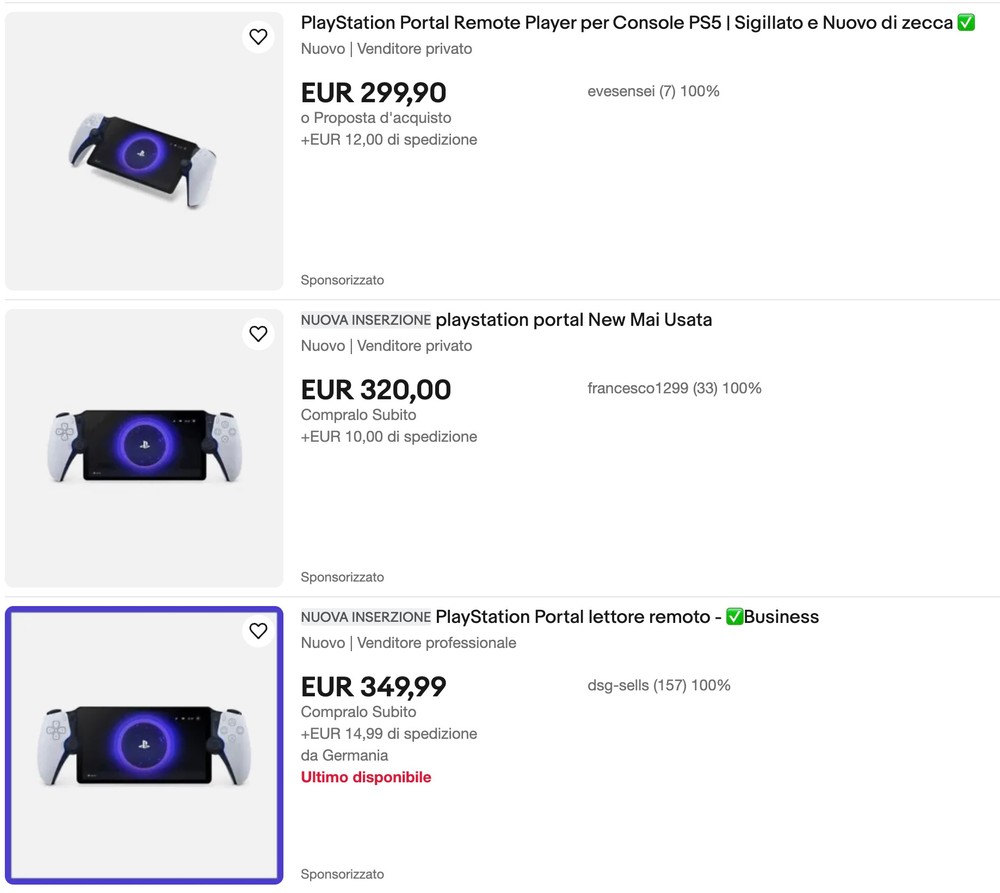Click the EUR 299,90 price
This screenshot has height=893, width=1000.
click(x=373, y=93)
